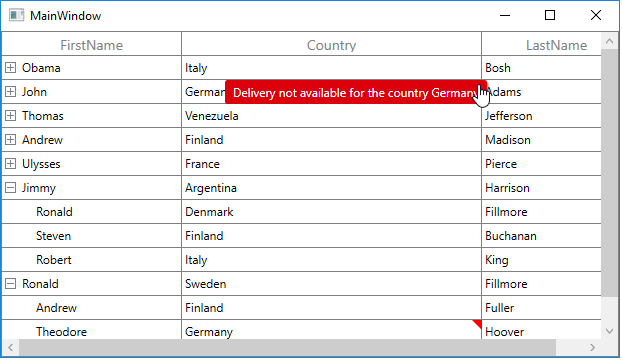Click the horizontal scrollbar thumb
Screen dimensions: 622x361
click(288, 348)
